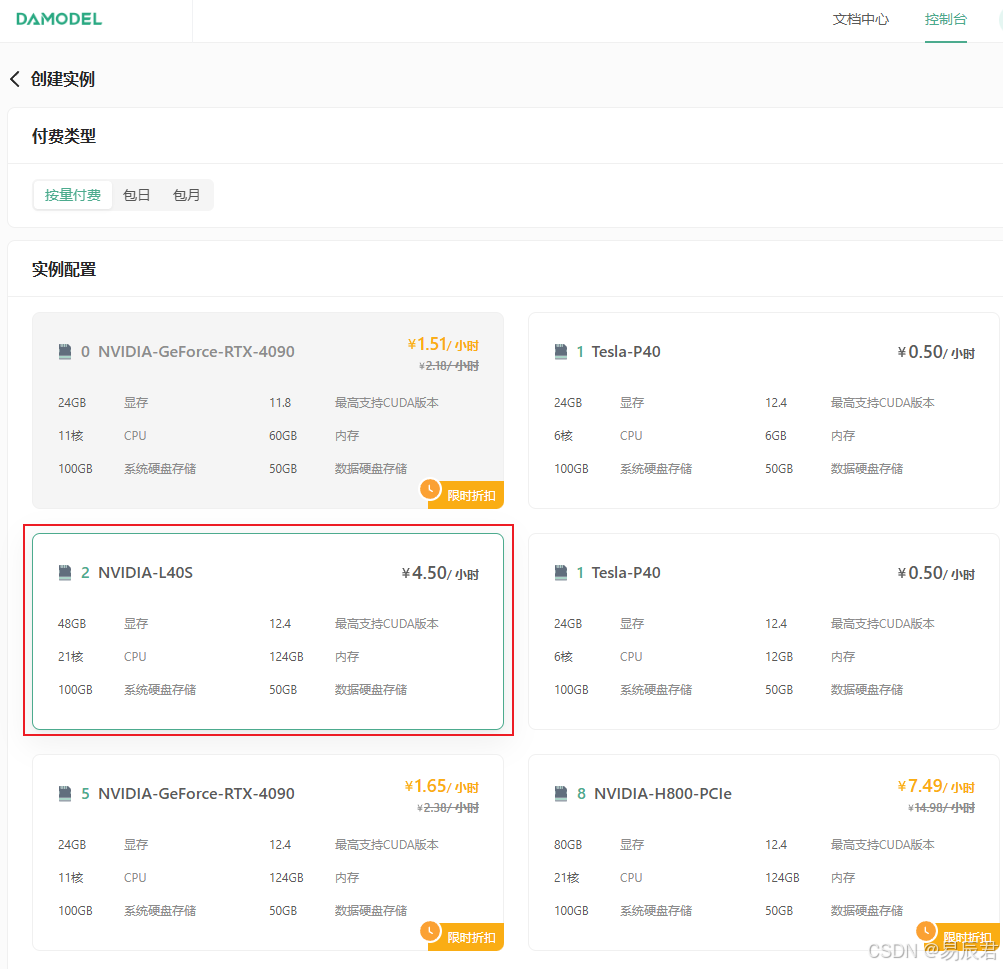
Task: Select the Tesla-P40 card with 12GB memory
Action: 764,631
